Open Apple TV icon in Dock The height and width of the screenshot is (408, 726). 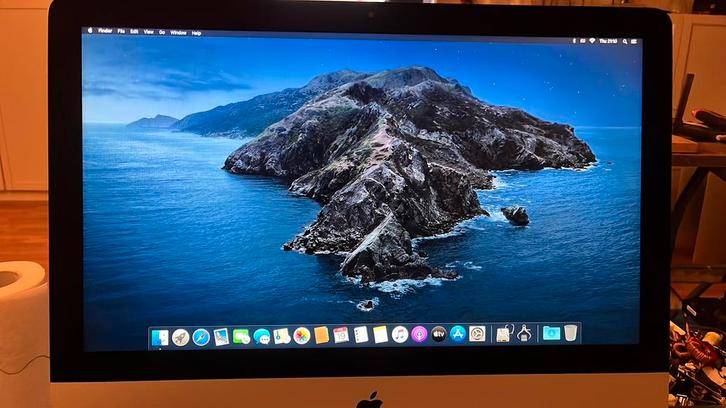click(438, 334)
